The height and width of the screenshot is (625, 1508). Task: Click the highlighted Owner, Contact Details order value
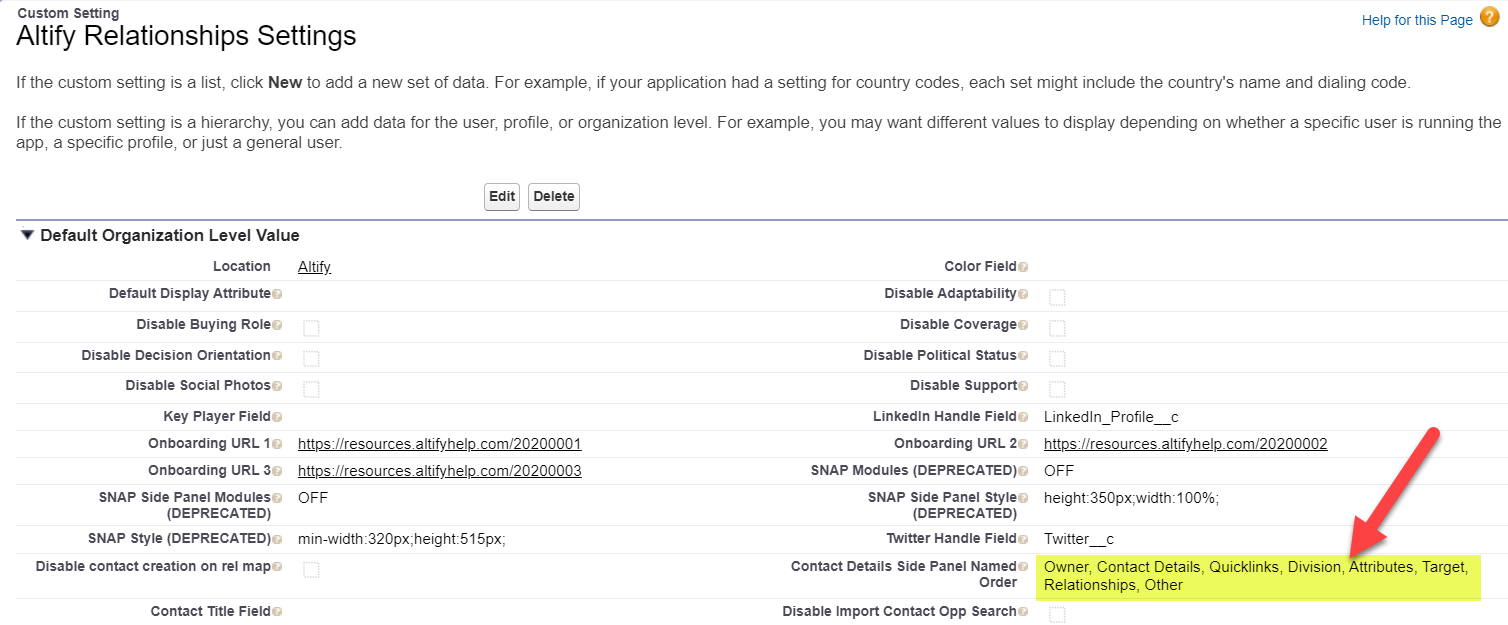click(1256, 576)
